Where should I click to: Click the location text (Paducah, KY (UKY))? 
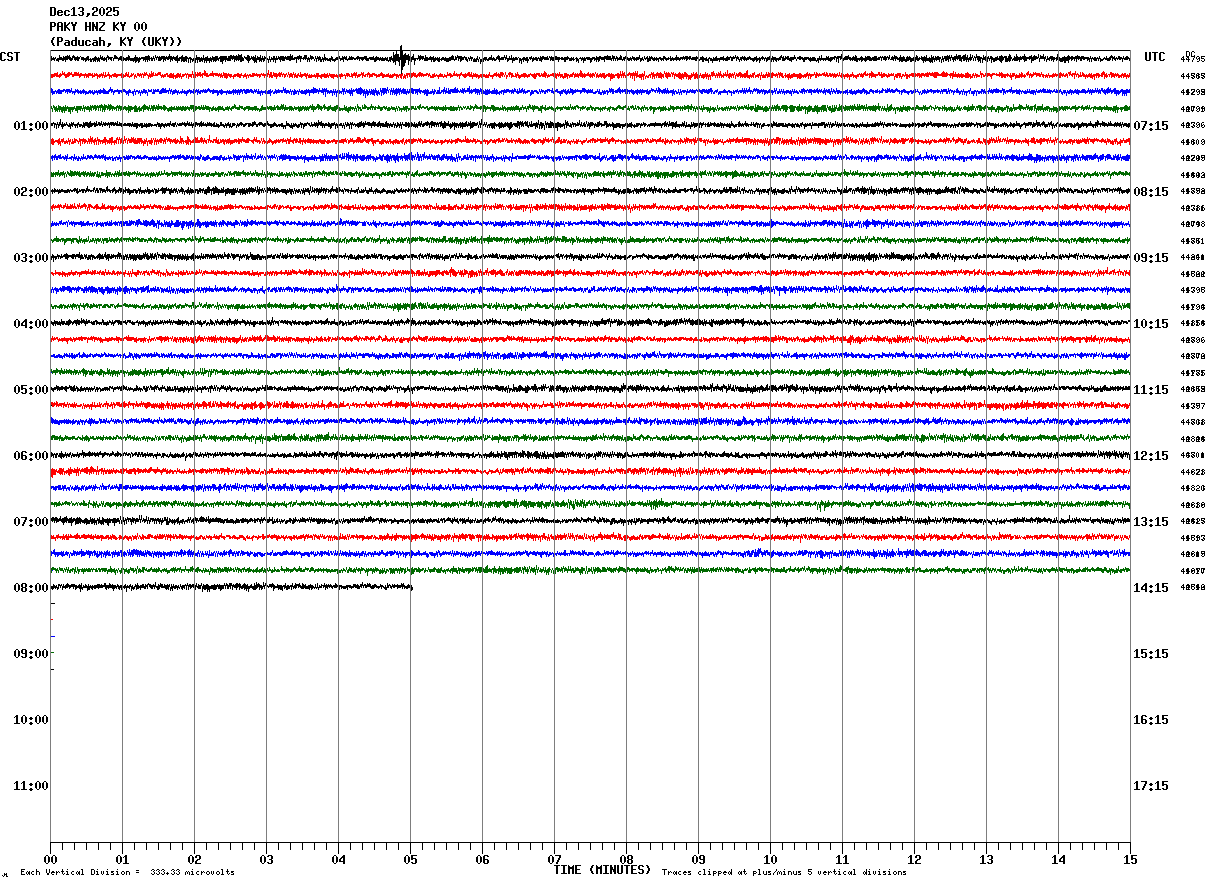[x=116, y=42]
